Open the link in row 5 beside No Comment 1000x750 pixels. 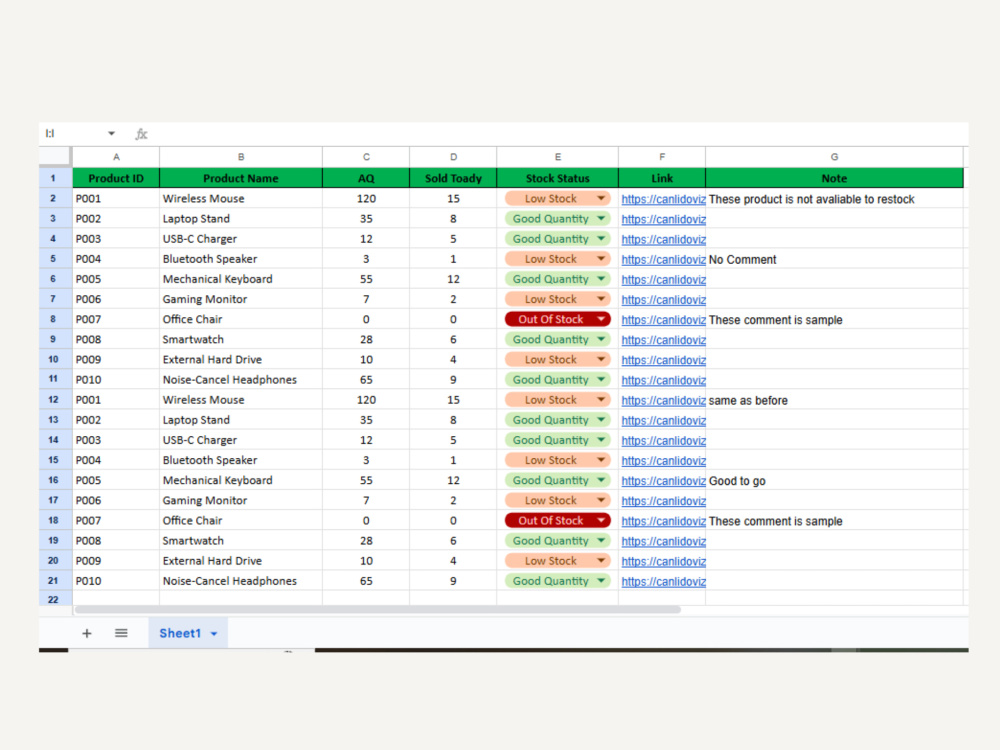point(663,260)
